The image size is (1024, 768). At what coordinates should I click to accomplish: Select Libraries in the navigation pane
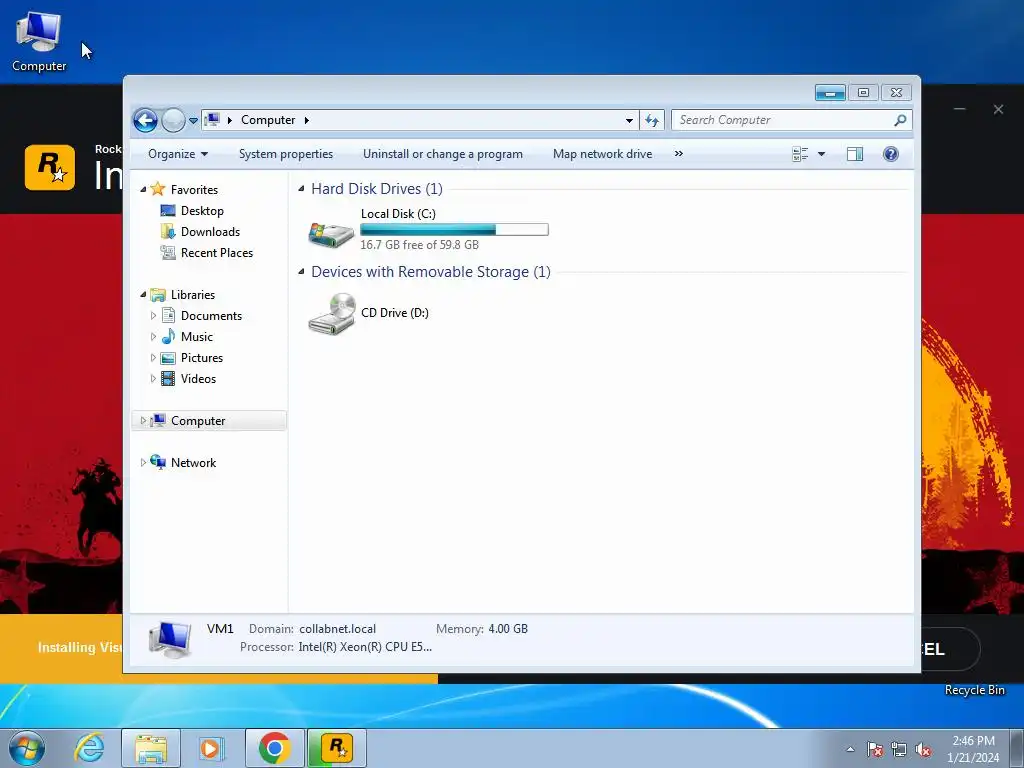pyautogui.click(x=193, y=295)
